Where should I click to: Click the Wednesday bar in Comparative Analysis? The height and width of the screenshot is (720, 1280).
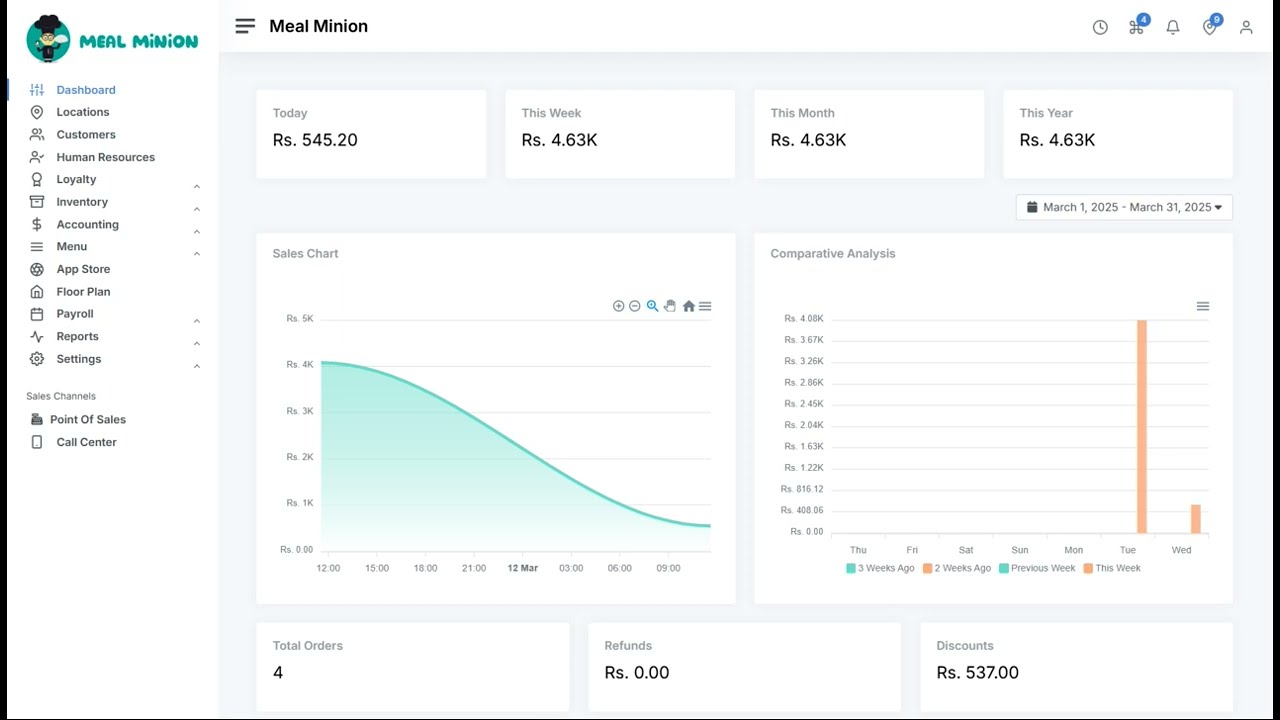pyautogui.click(x=1196, y=519)
